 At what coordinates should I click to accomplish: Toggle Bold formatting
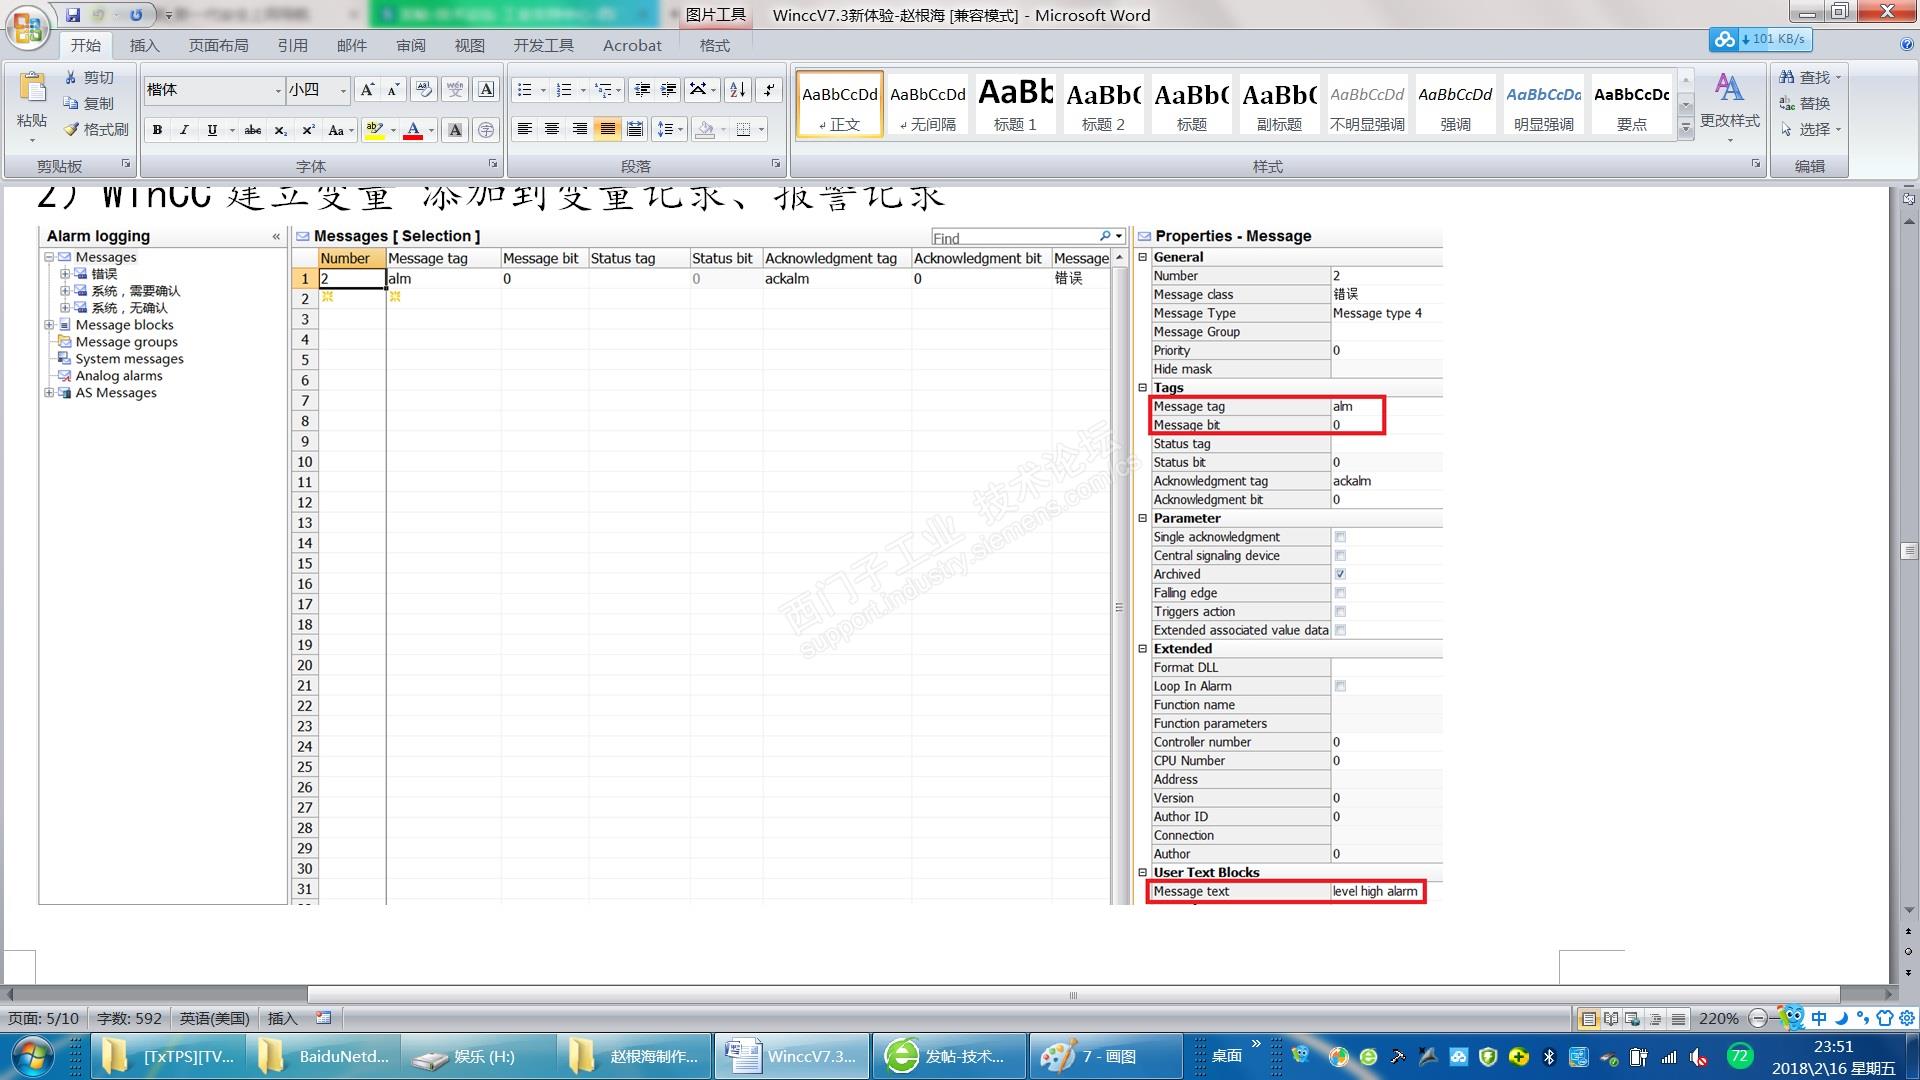pyautogui.click(x=157, y=130)
